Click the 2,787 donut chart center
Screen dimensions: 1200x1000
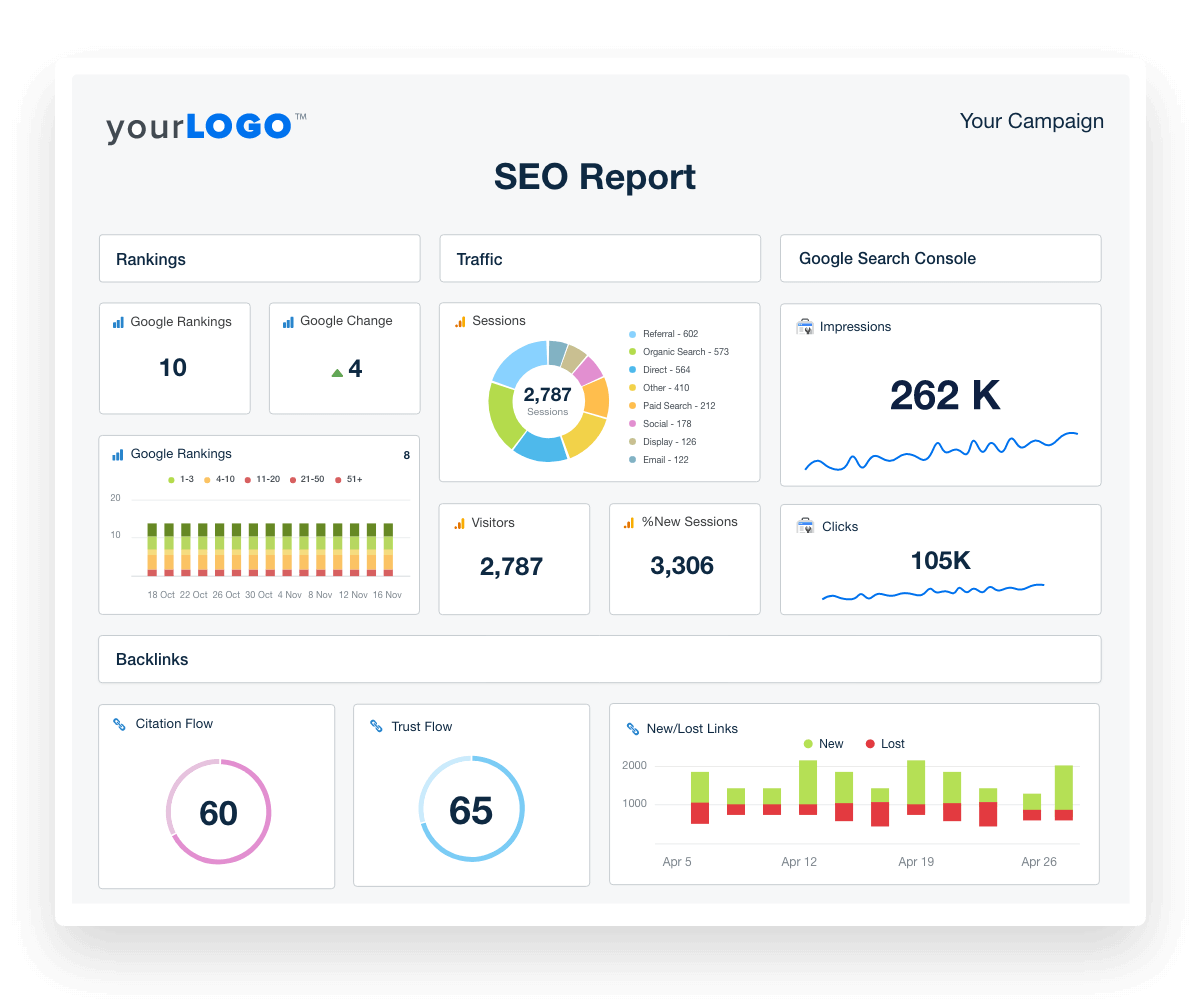pos(548,395)
